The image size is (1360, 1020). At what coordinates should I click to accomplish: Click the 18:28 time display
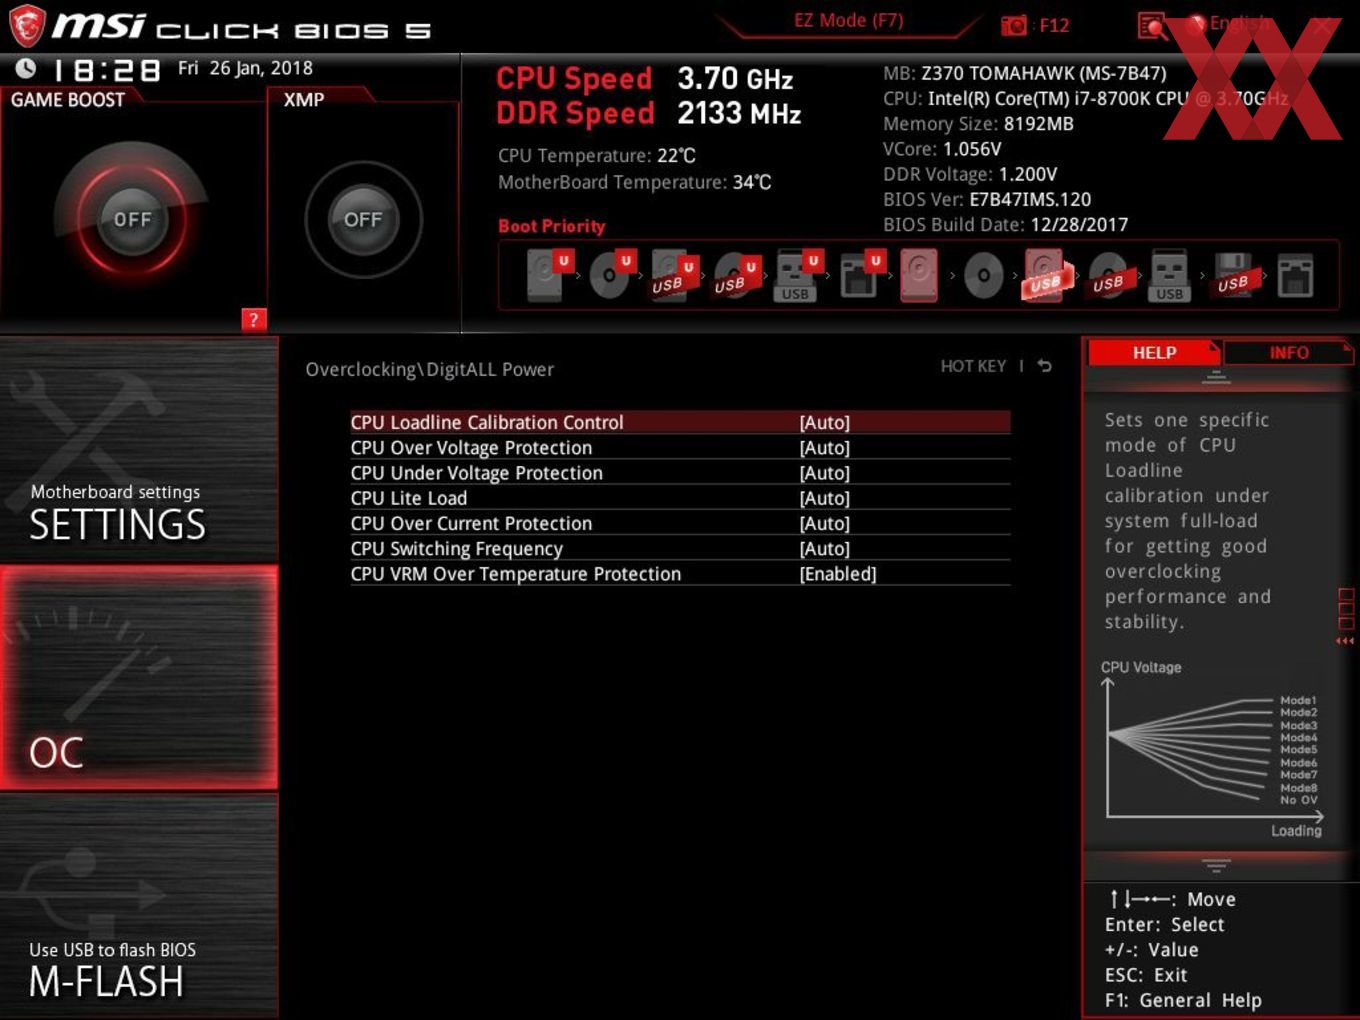(x=106, y=70)
